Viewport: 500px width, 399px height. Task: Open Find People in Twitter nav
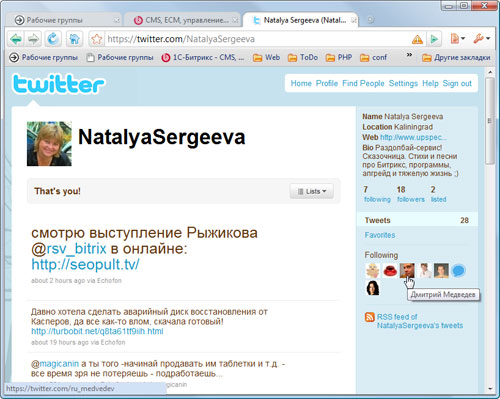pos(363,83)
